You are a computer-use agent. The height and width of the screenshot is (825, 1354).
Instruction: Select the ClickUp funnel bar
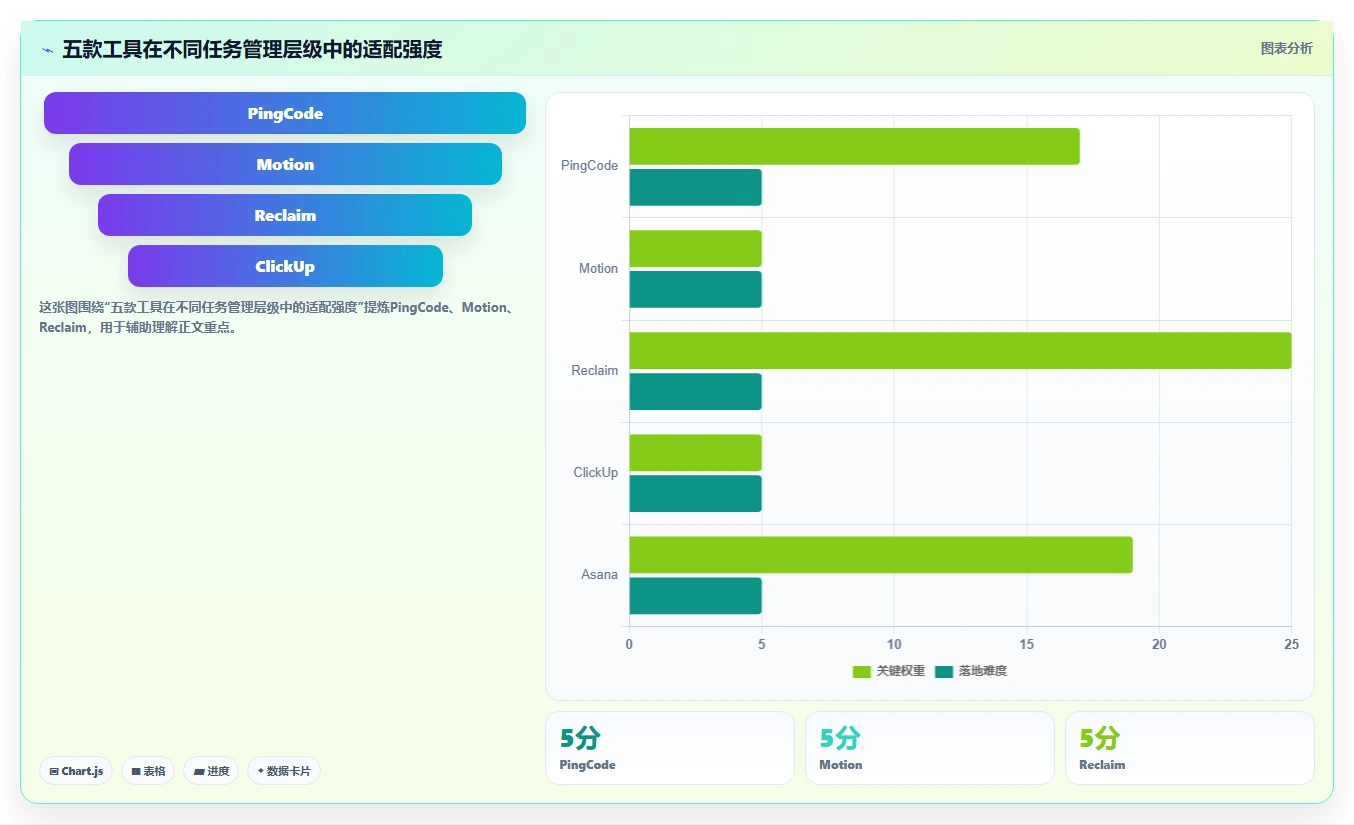click(x=285, y=266)
